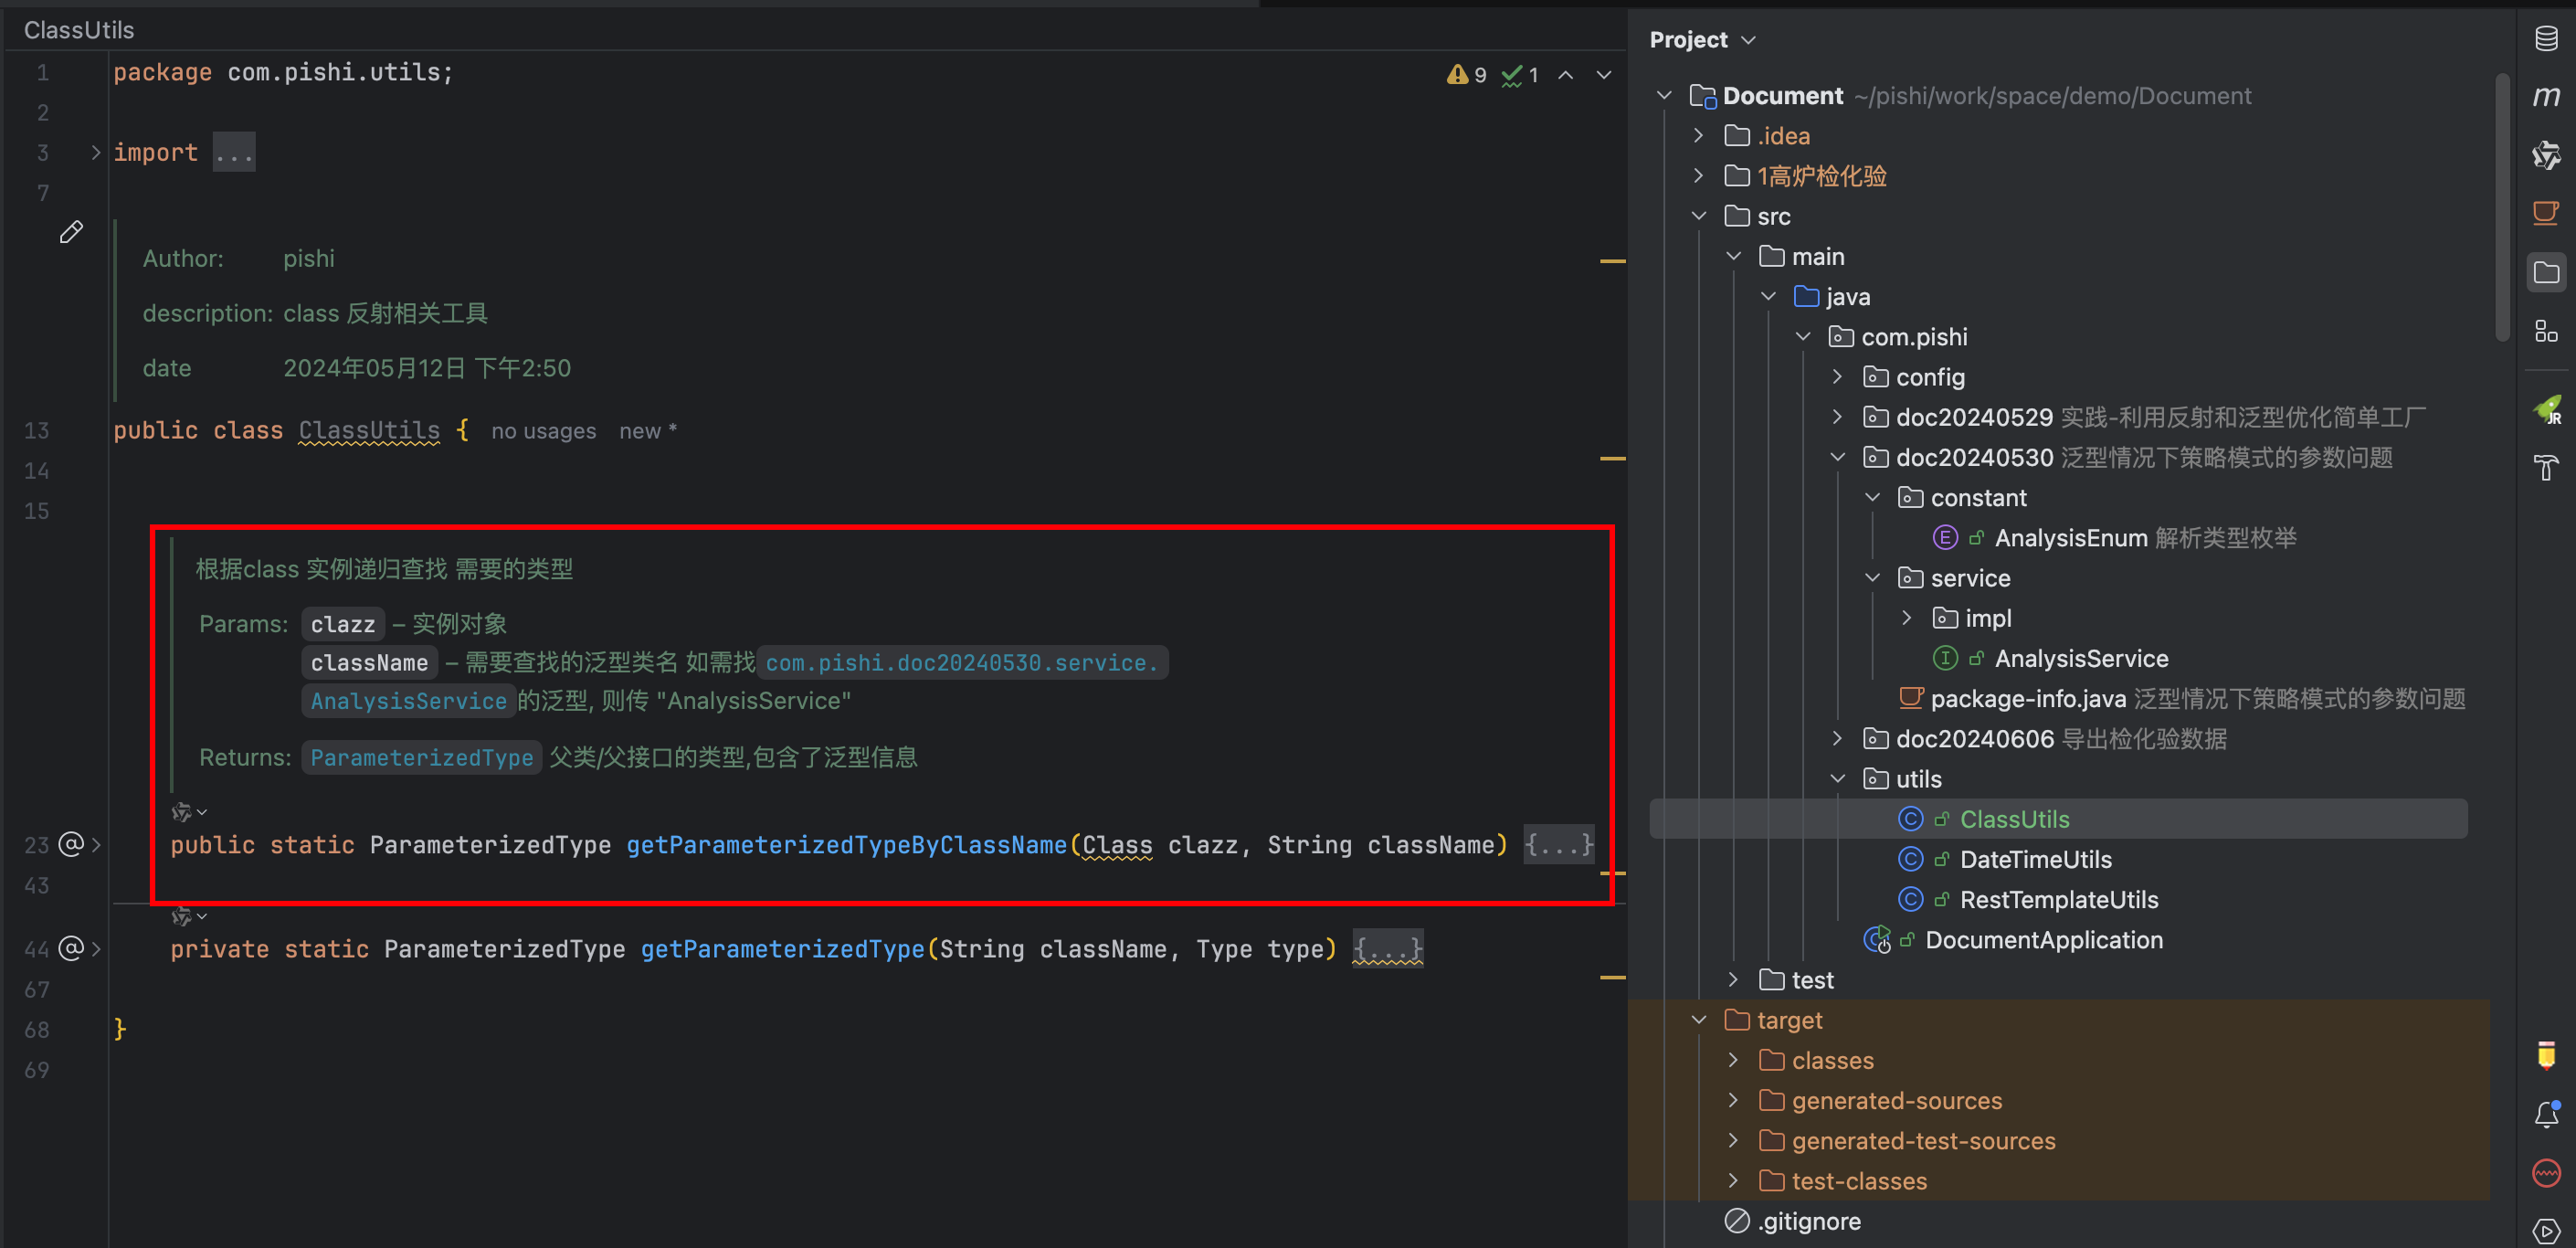Open the orange coffee cup tool window
This screenshot has width=2576, height=1248.
[x=2546, y=213]
